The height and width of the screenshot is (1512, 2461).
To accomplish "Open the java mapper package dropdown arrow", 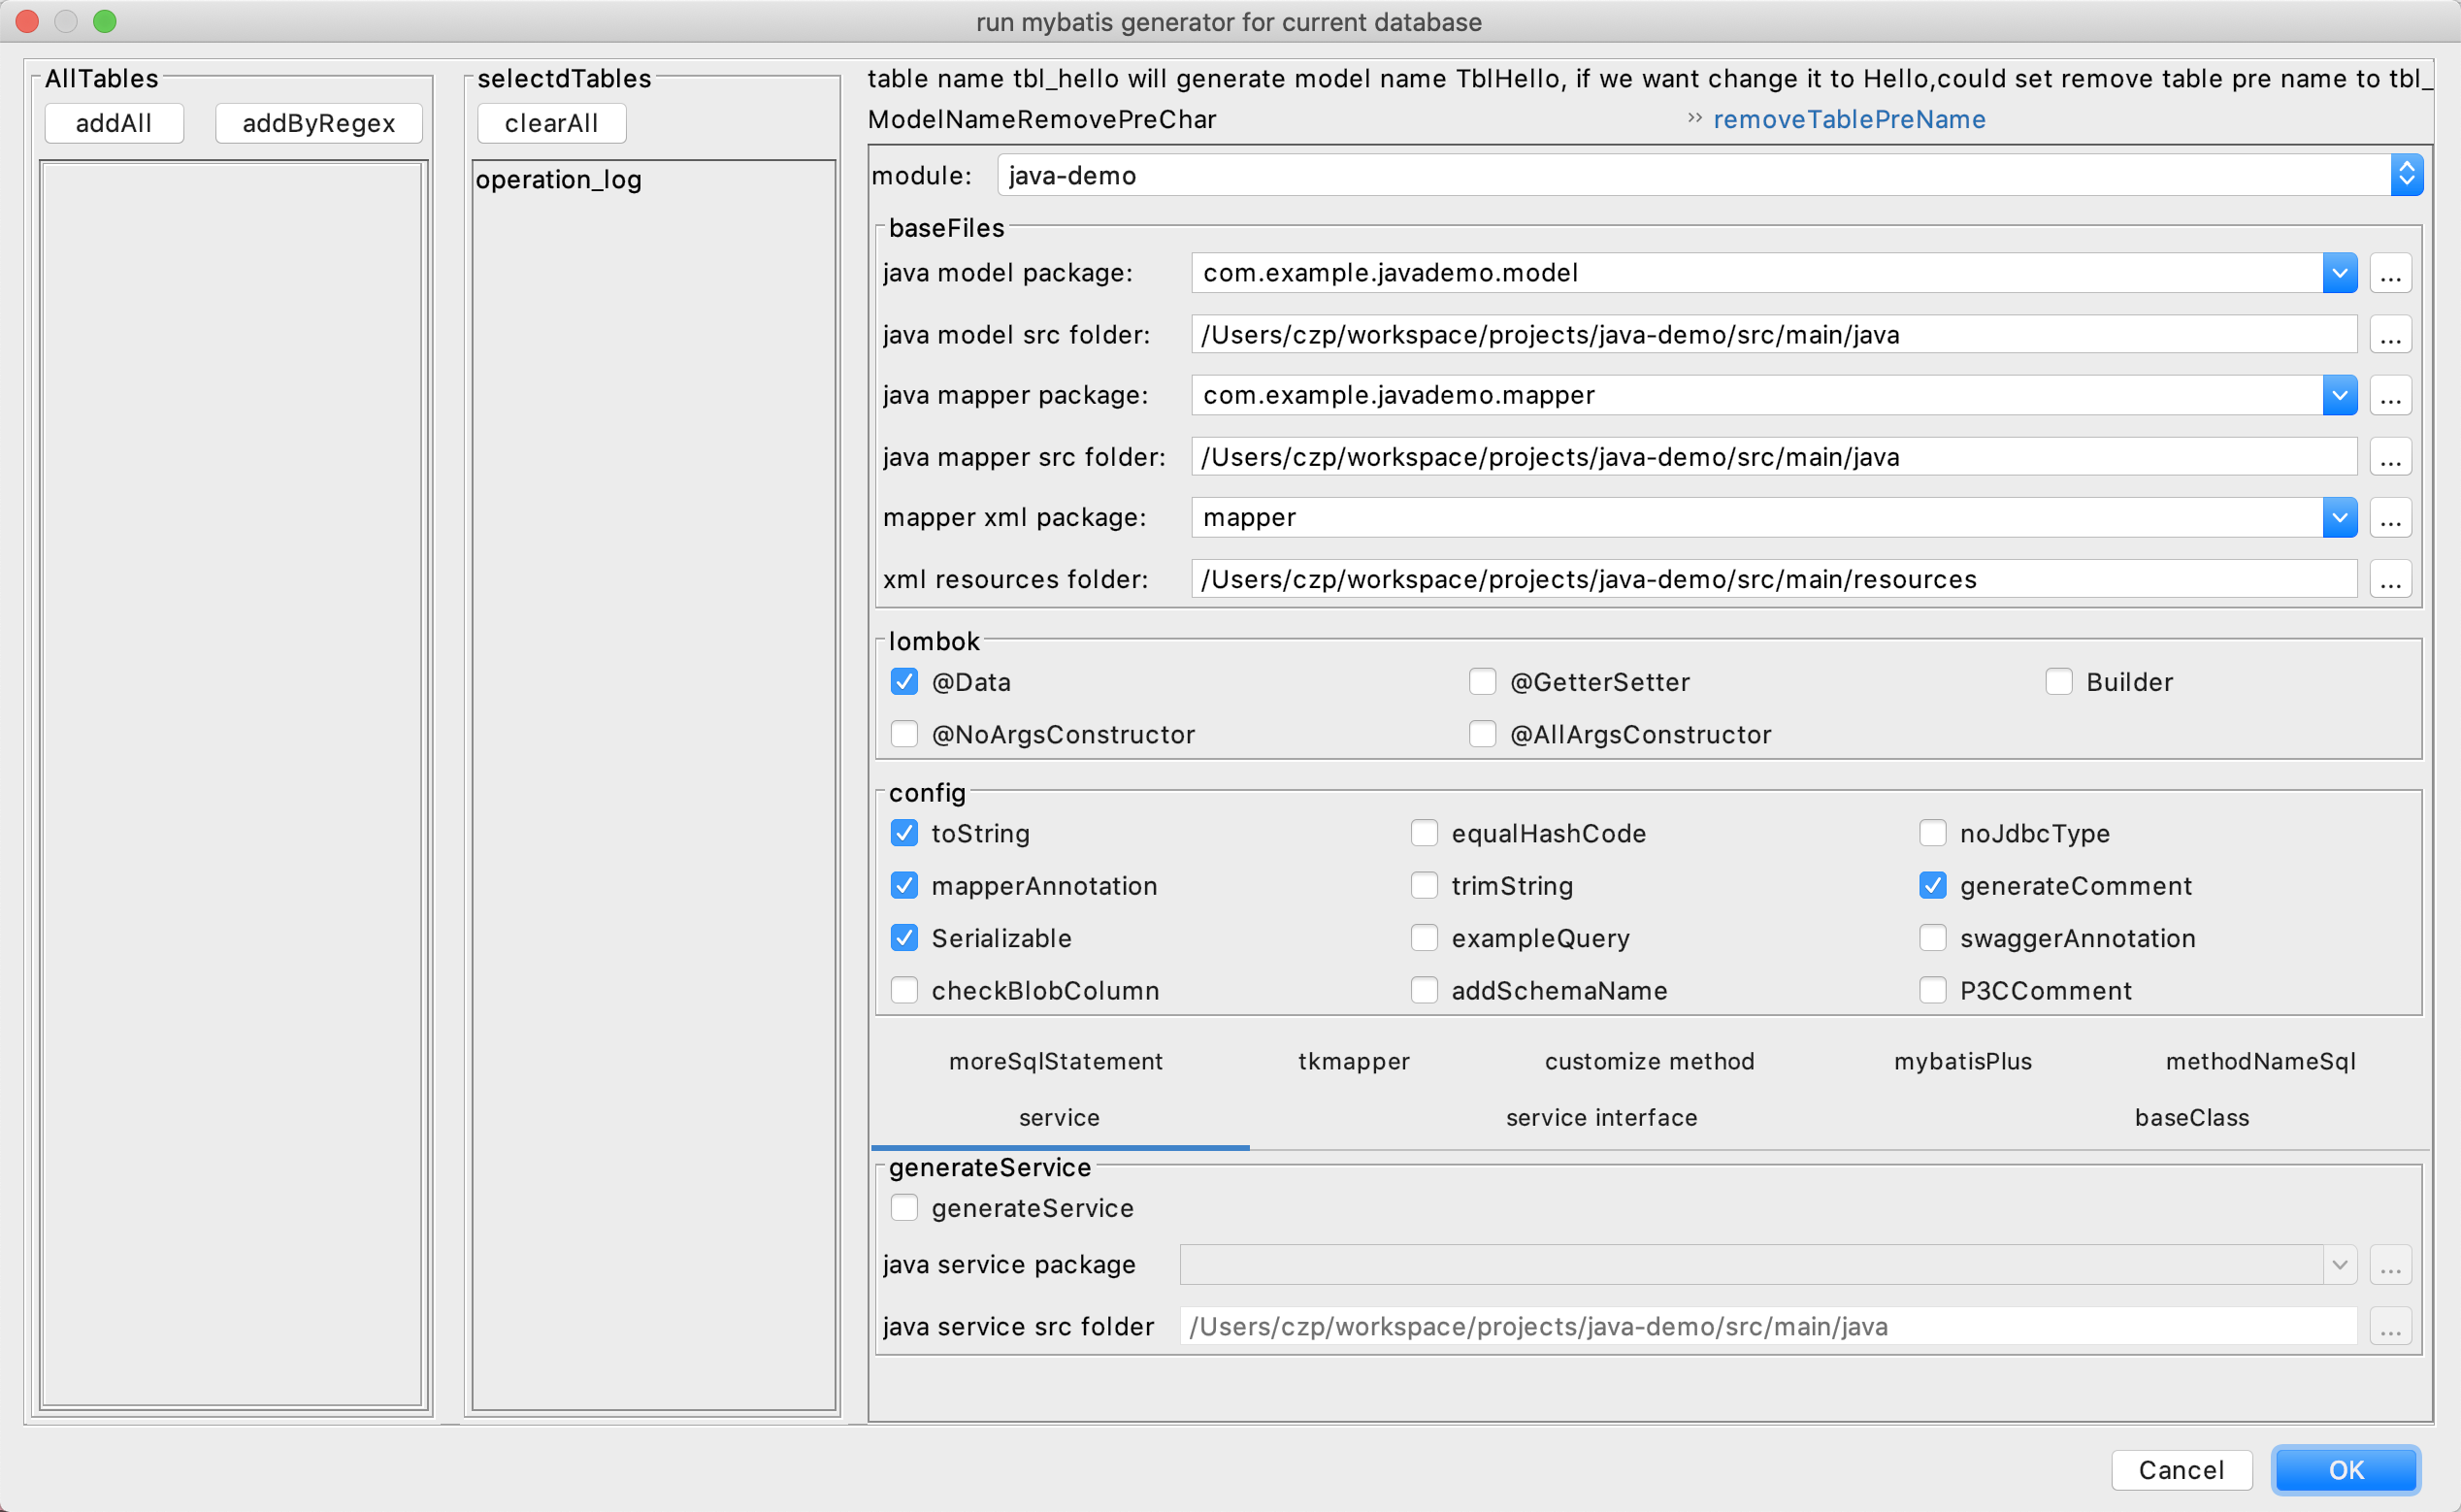I will 2339,396.
